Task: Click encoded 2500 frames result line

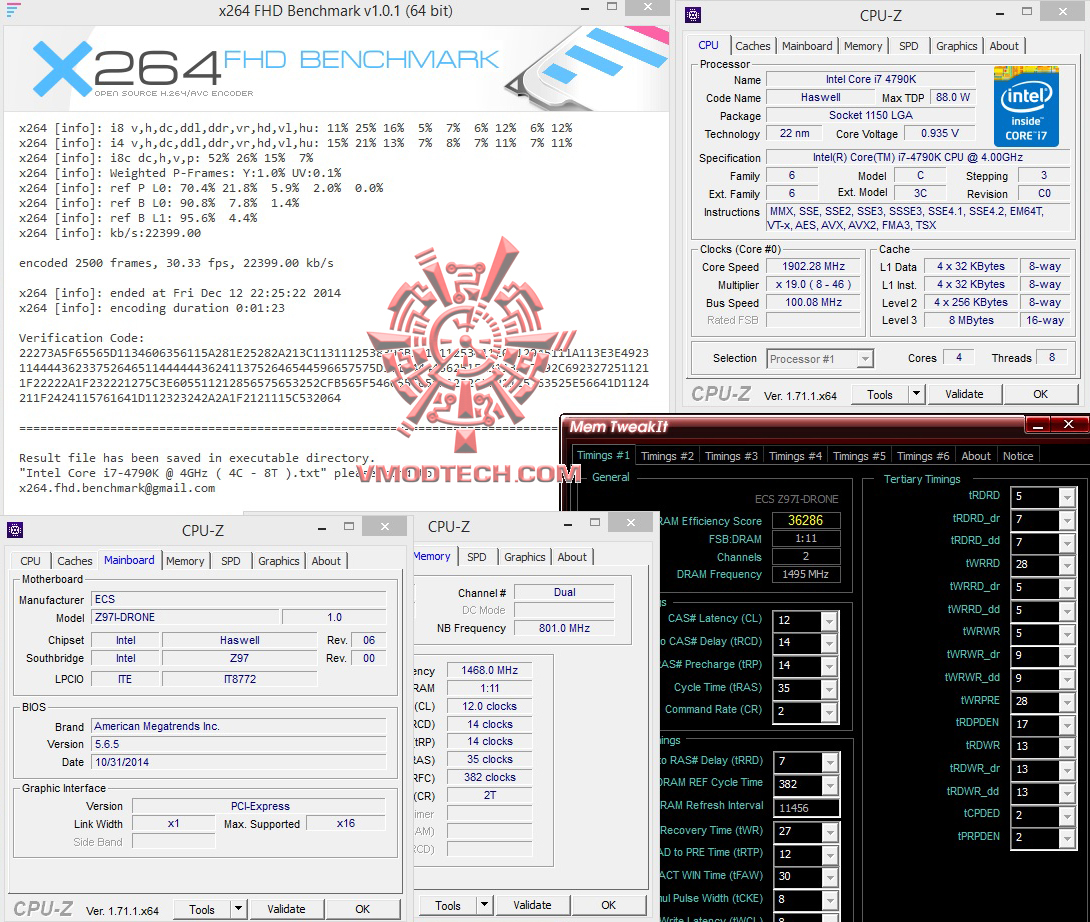Action: 176,263
